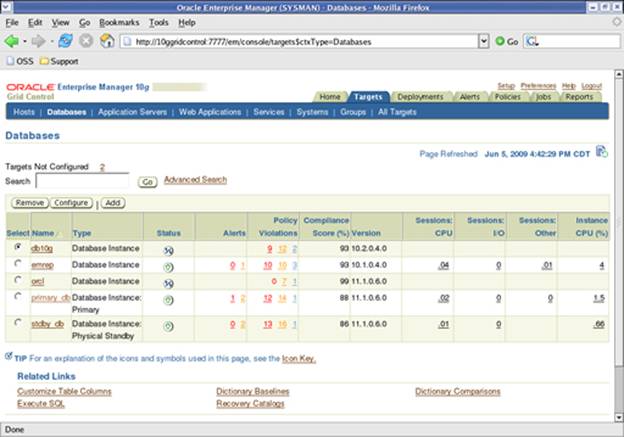
Task: Open the Advanced Search link
Action: click(195, 180)
